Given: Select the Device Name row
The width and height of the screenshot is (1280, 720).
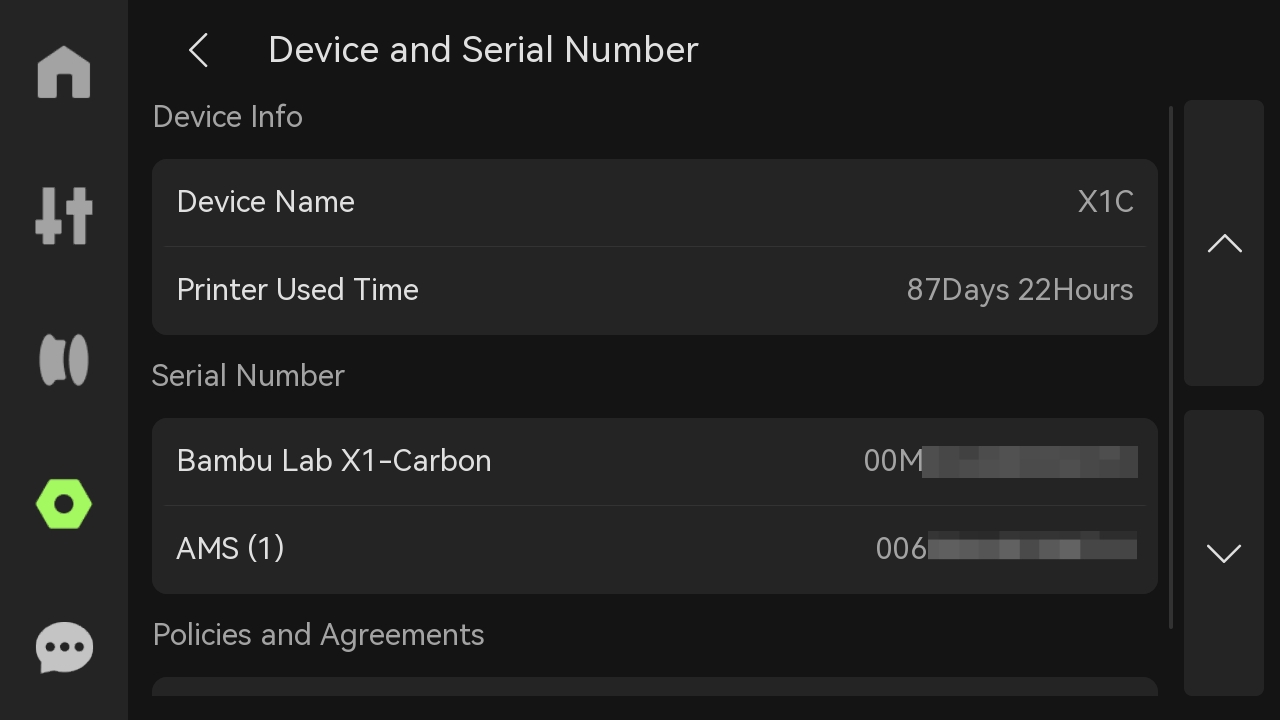Looking at the screenshot, I should pyautogui.click(x=655, y=203).
